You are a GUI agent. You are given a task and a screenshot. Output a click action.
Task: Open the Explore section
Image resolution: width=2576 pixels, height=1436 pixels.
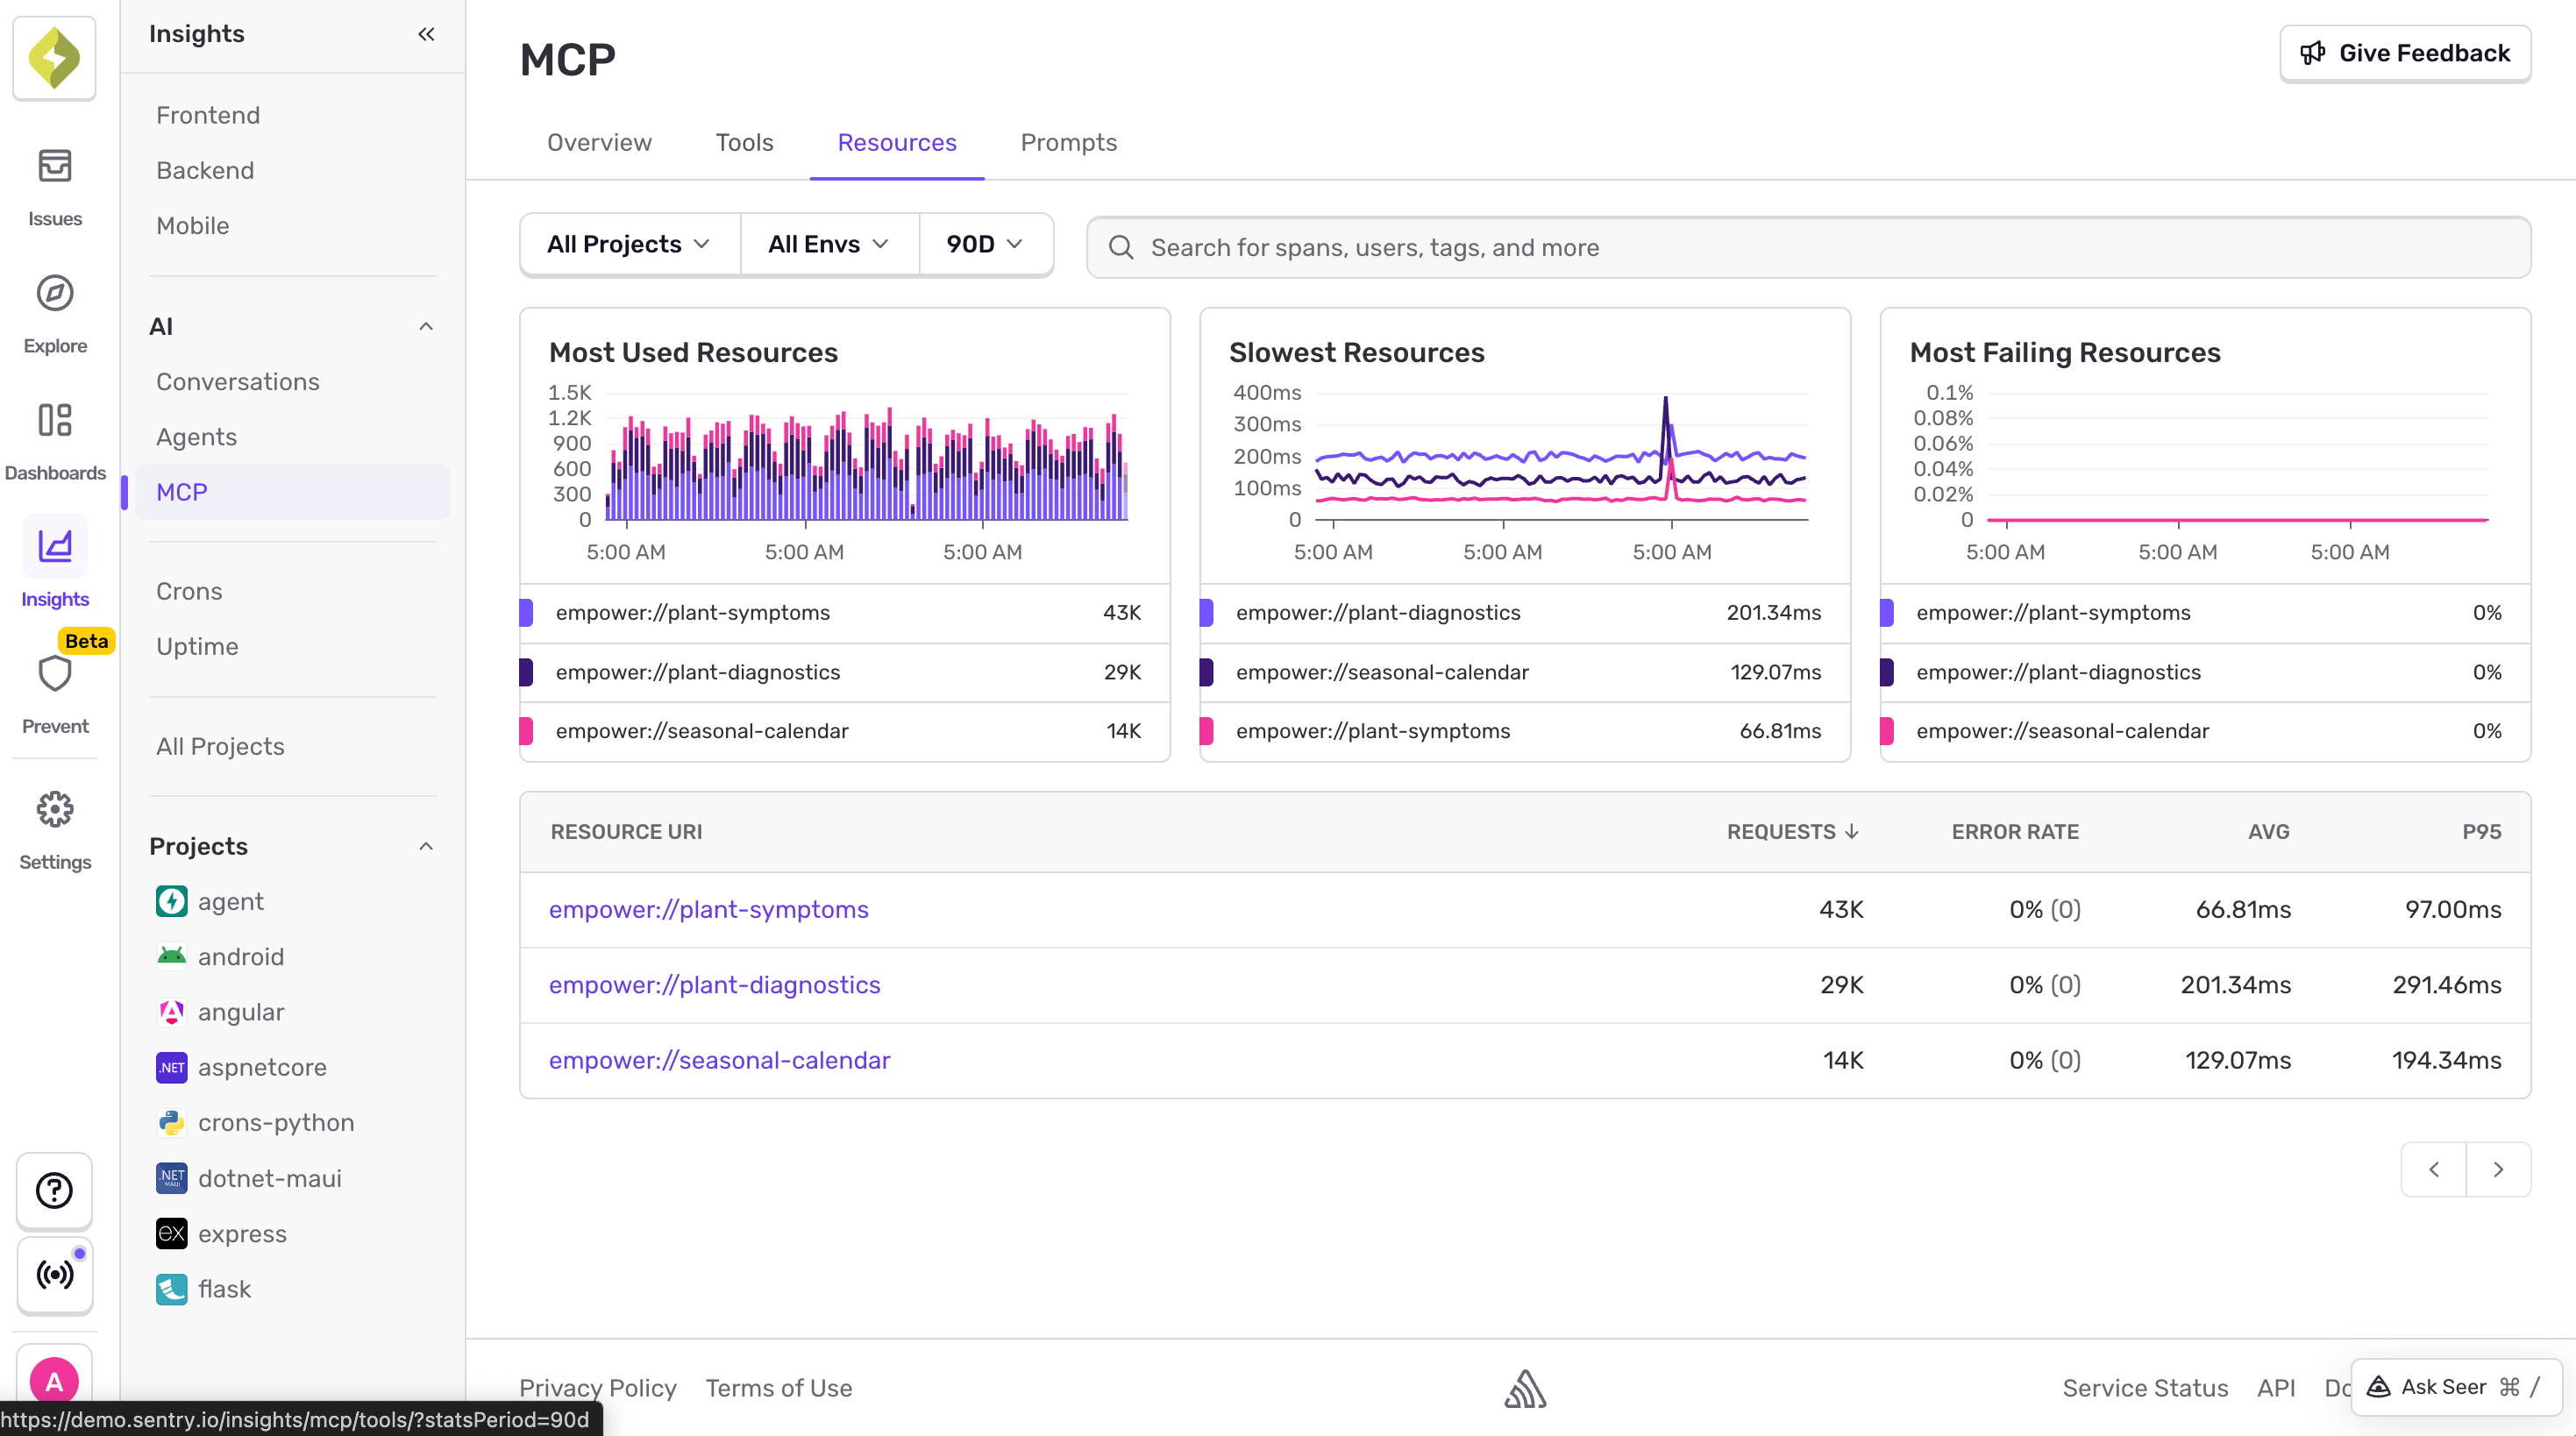(54, 313)
